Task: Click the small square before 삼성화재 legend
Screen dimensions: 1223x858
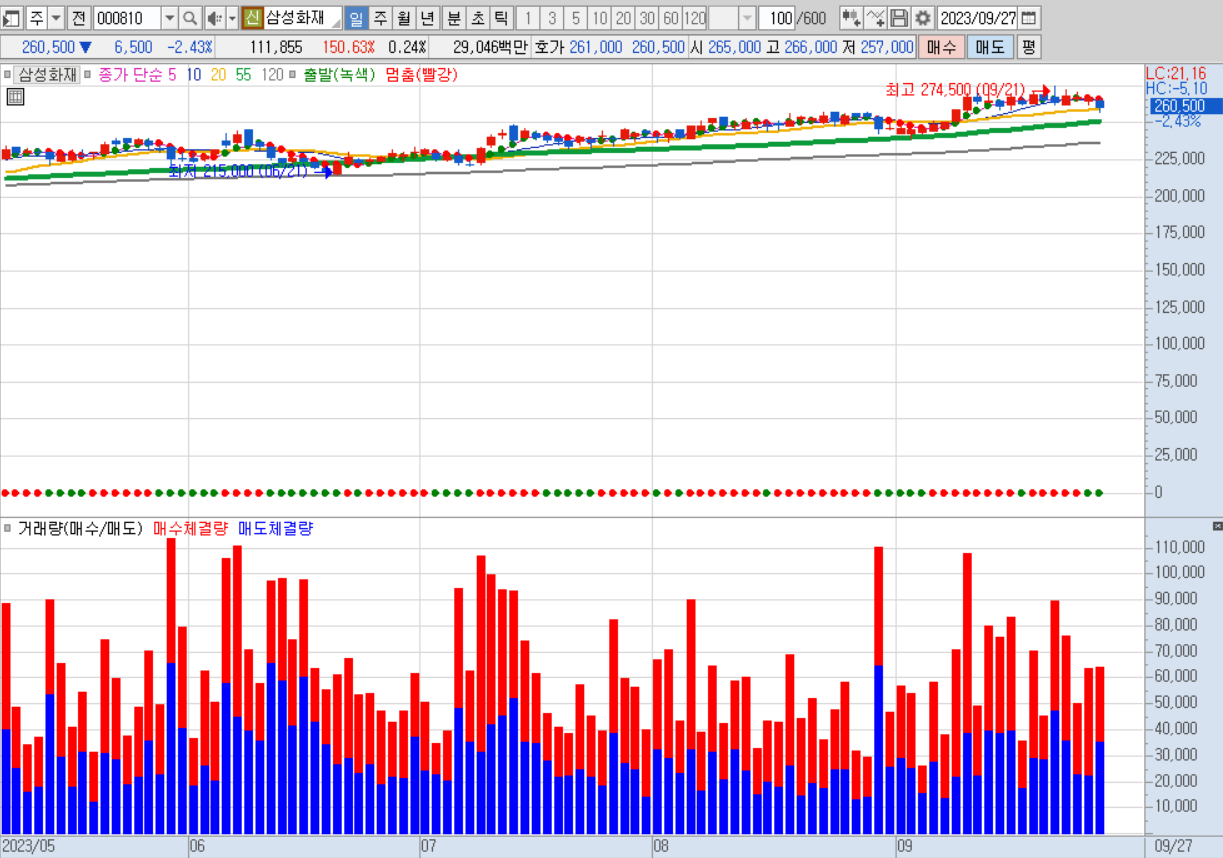Action: [x=7, y=74]
